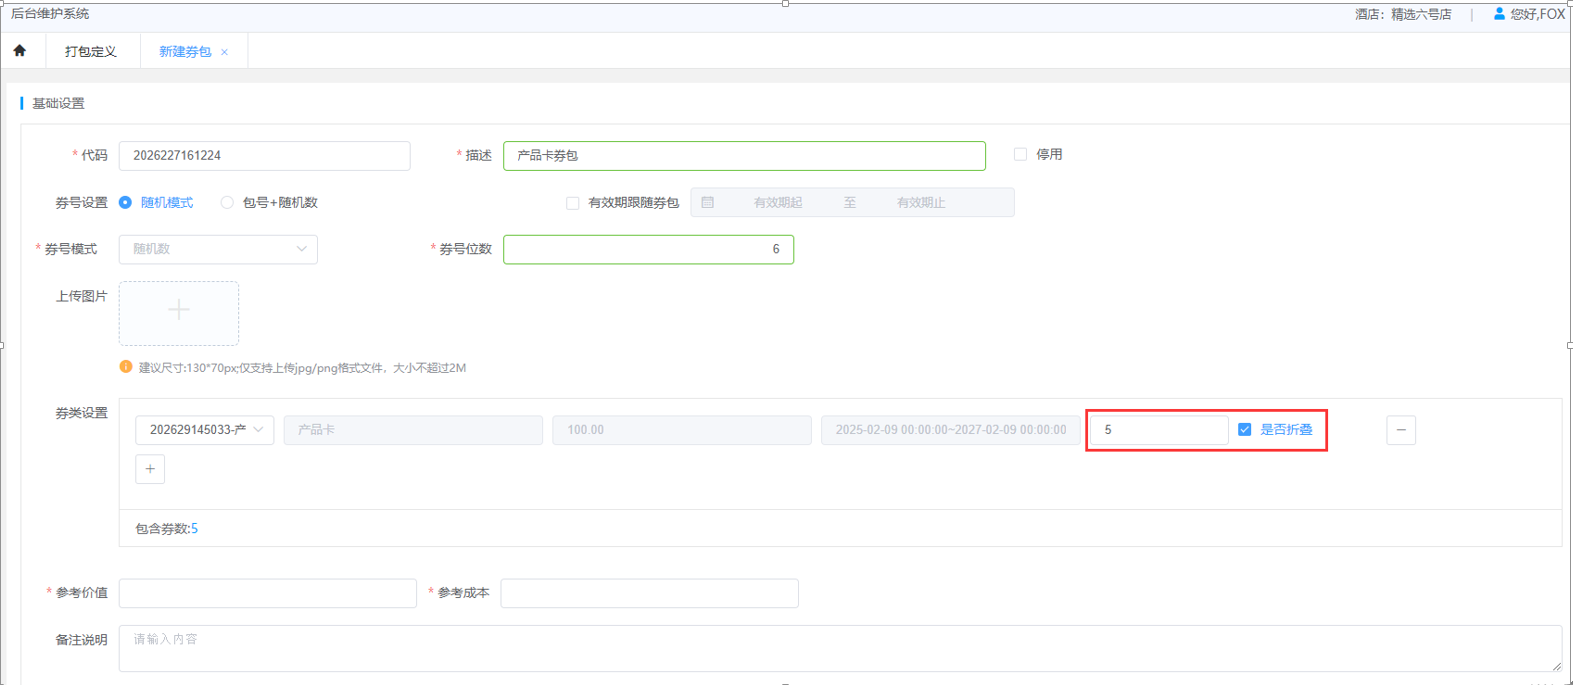
Task: Uncheck the 是否折叠 checkbox
Action: pos(1244,430)
